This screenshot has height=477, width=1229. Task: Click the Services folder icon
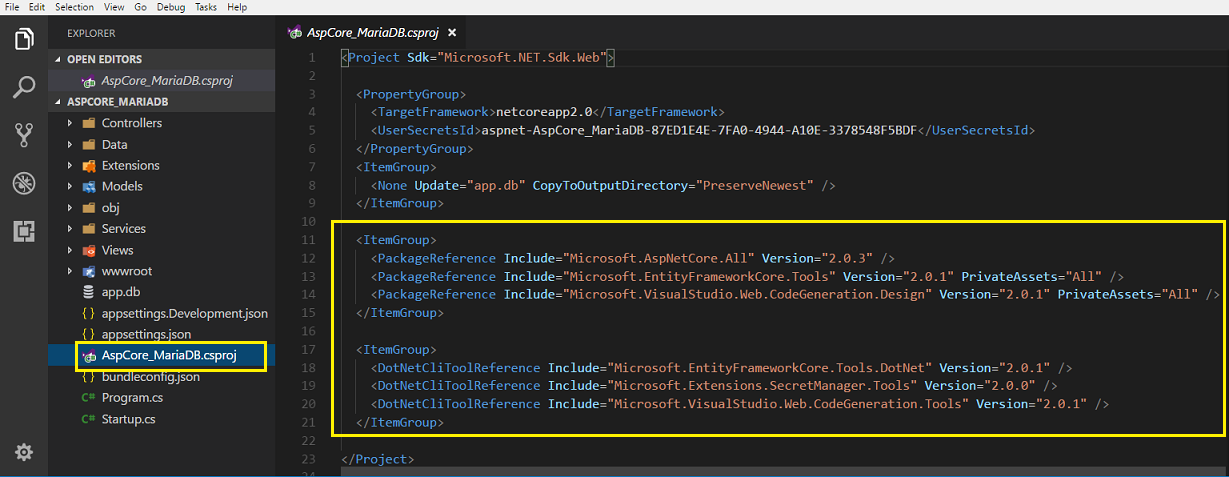point(88,228)
